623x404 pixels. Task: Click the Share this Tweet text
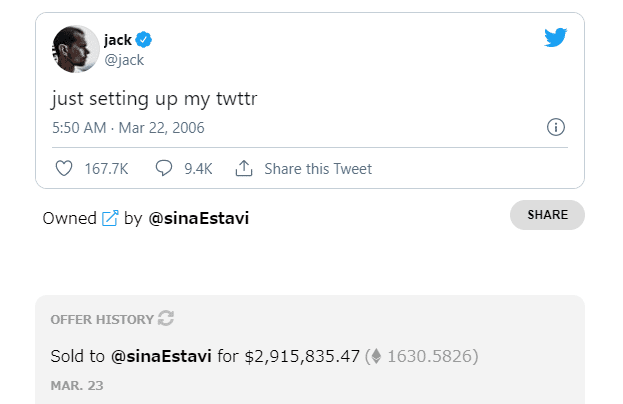click(x=317, y=169)
